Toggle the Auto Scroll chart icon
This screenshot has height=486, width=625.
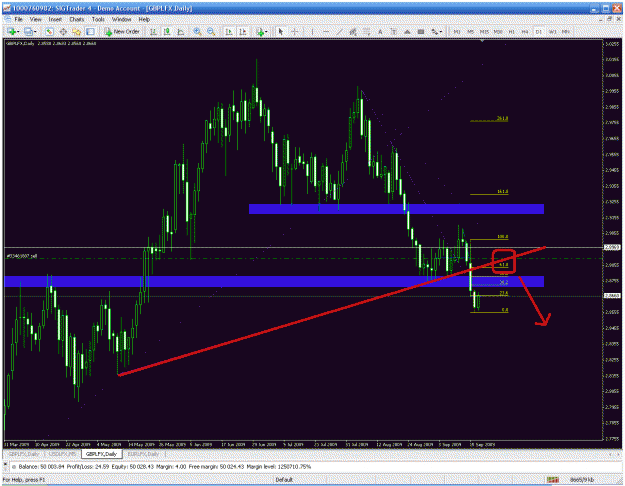tap(229, 32)
